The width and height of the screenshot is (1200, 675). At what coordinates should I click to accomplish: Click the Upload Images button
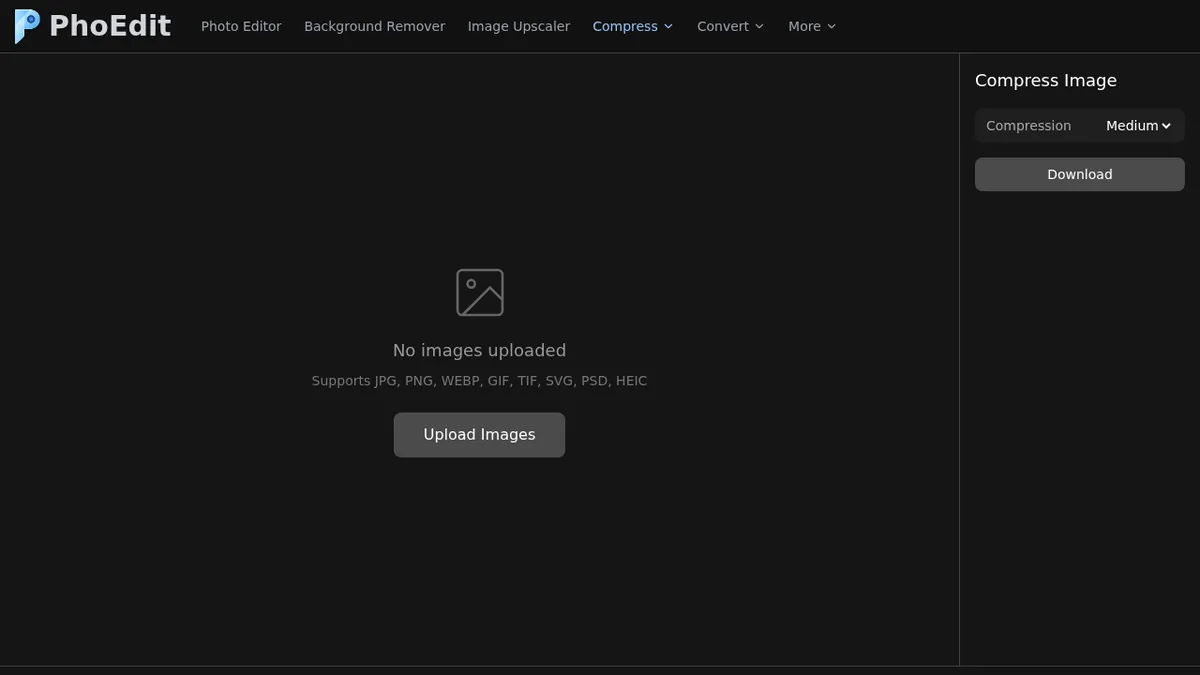479,435
